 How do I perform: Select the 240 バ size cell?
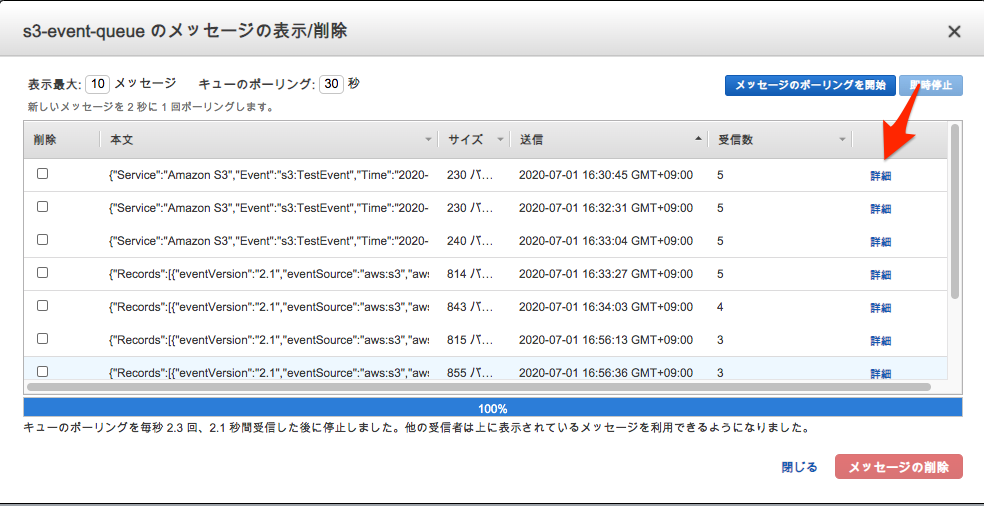[x=469, y=241]
